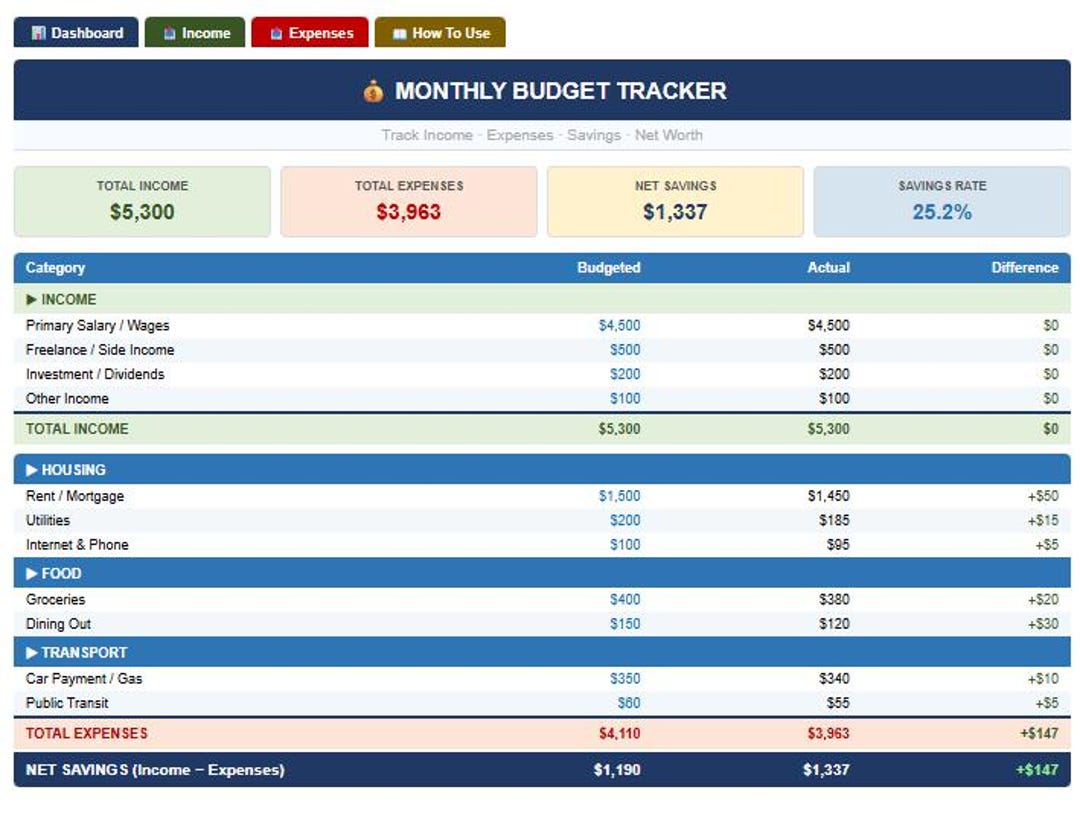This screenshot has width=1080, height=813.
Task: Click the Category column header
Action: (x=55, y=267)
